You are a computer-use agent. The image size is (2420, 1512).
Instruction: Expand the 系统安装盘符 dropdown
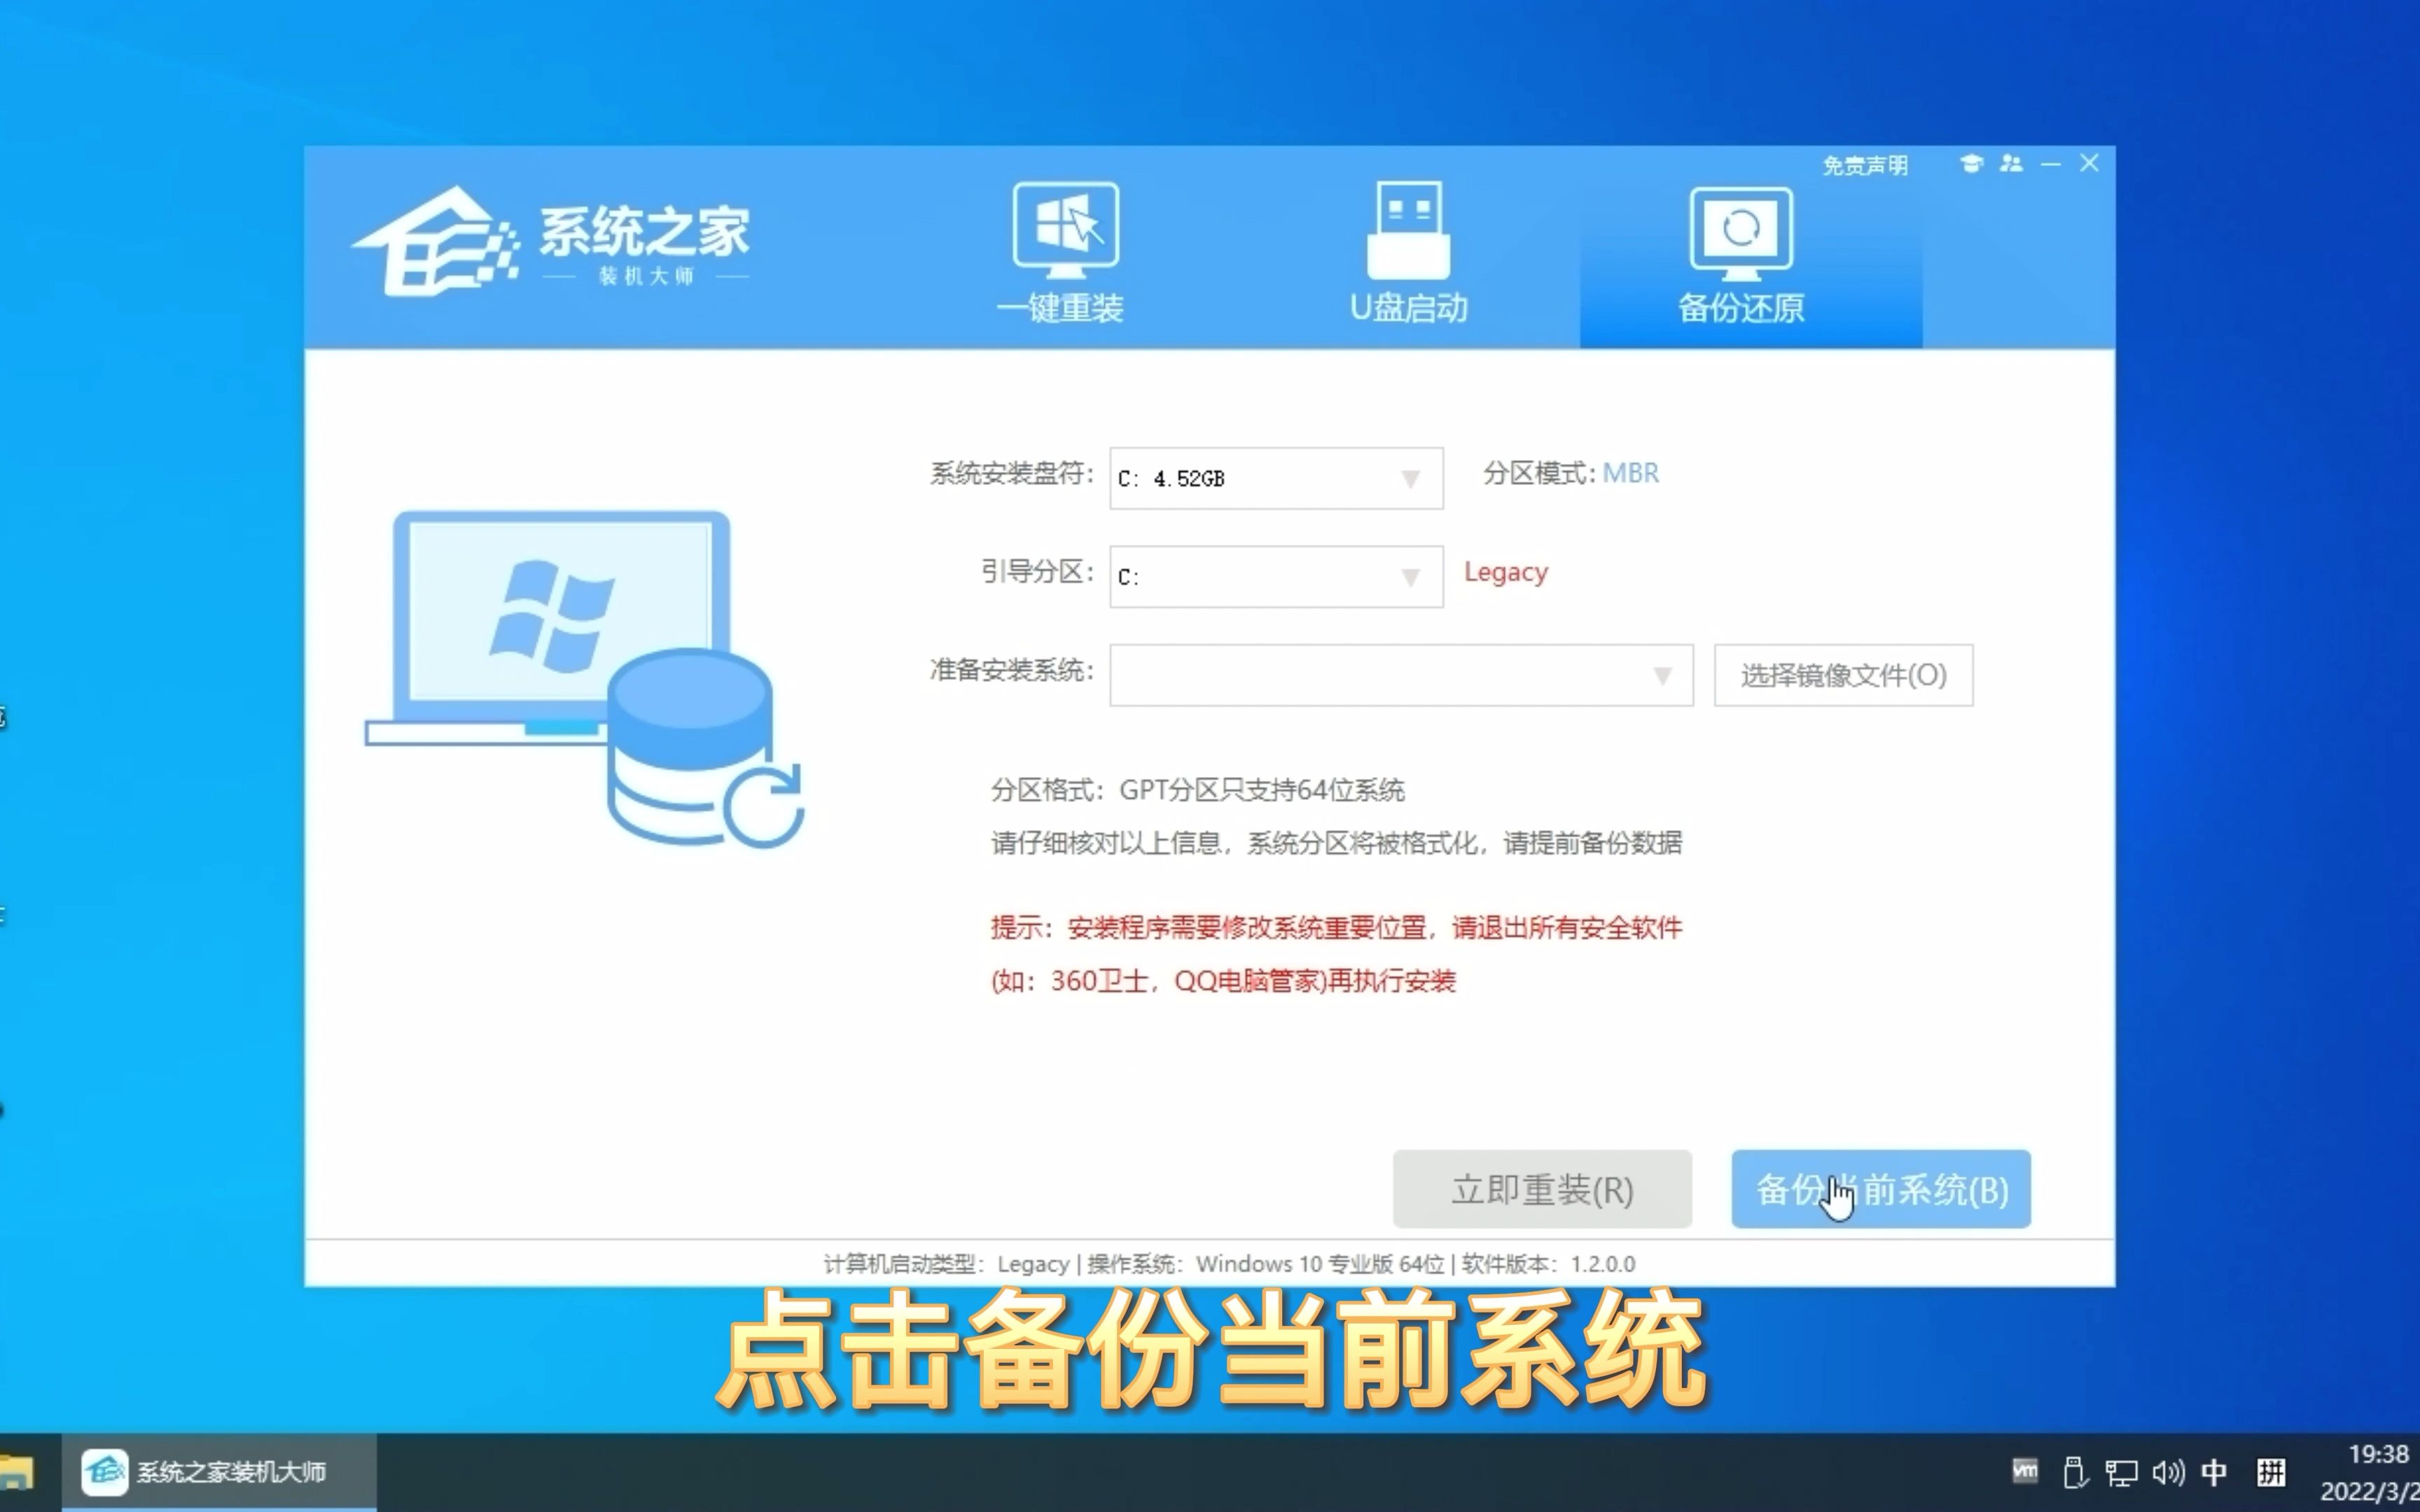point(1276,478)
